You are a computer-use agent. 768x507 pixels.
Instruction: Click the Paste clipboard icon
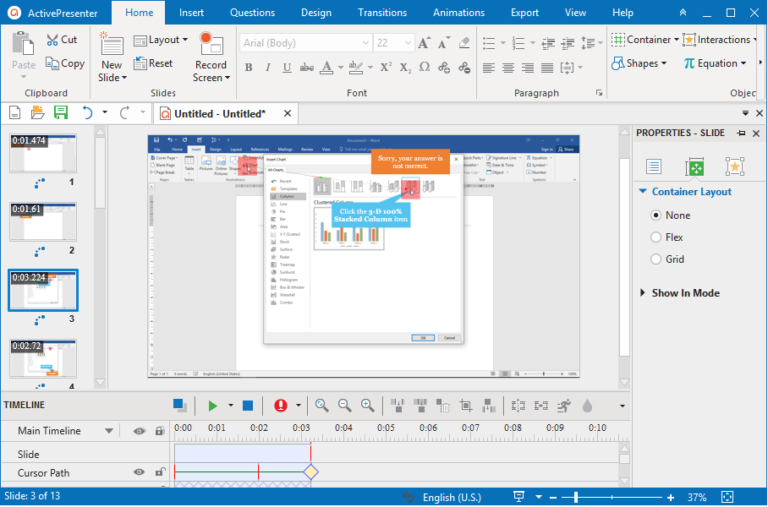(x=23, y=44)
